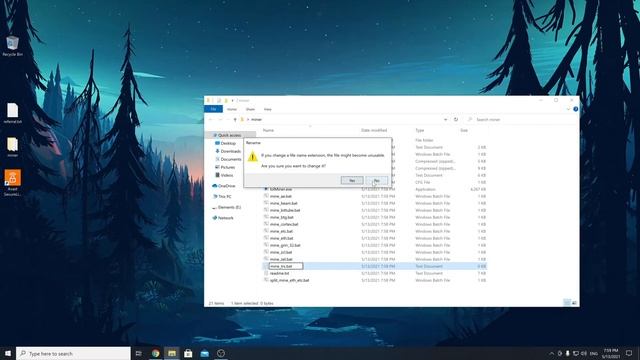Viewport: 640px width, 360px height.
Task: Select the lolMiner.exe application file
Action: 280,189
